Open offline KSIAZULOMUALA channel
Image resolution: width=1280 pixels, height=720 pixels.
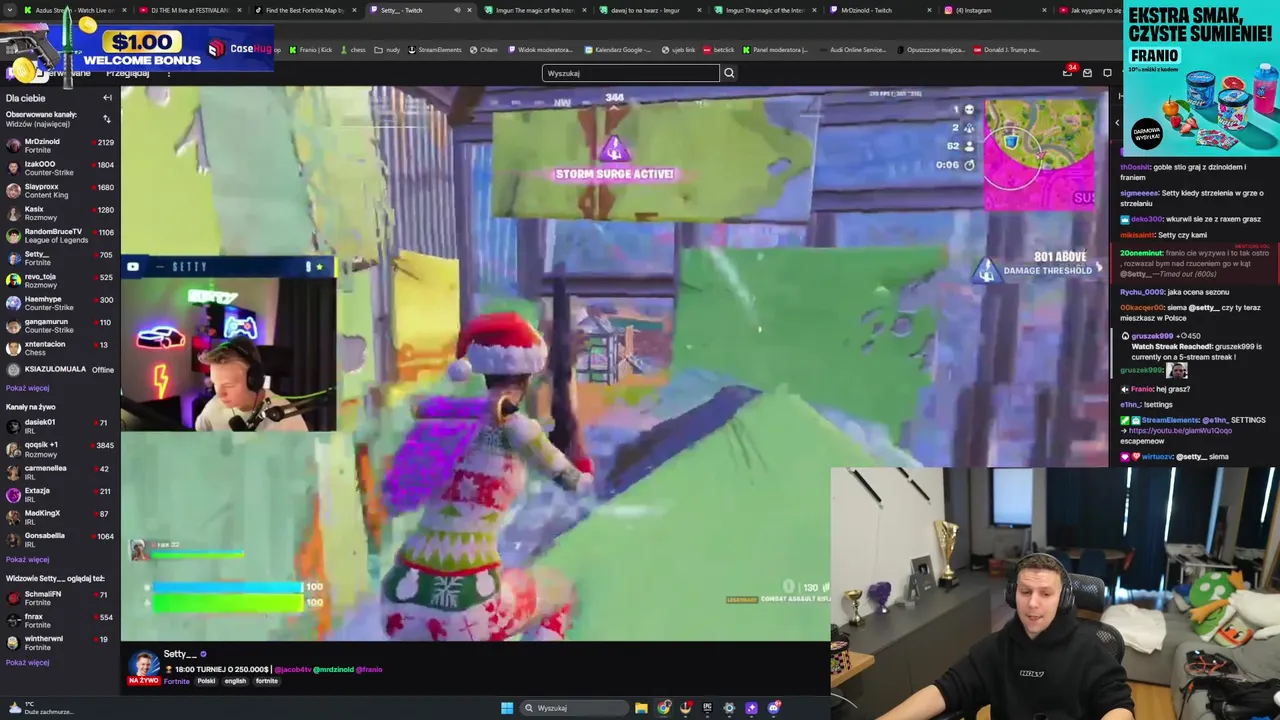click(x=60, y=370)
